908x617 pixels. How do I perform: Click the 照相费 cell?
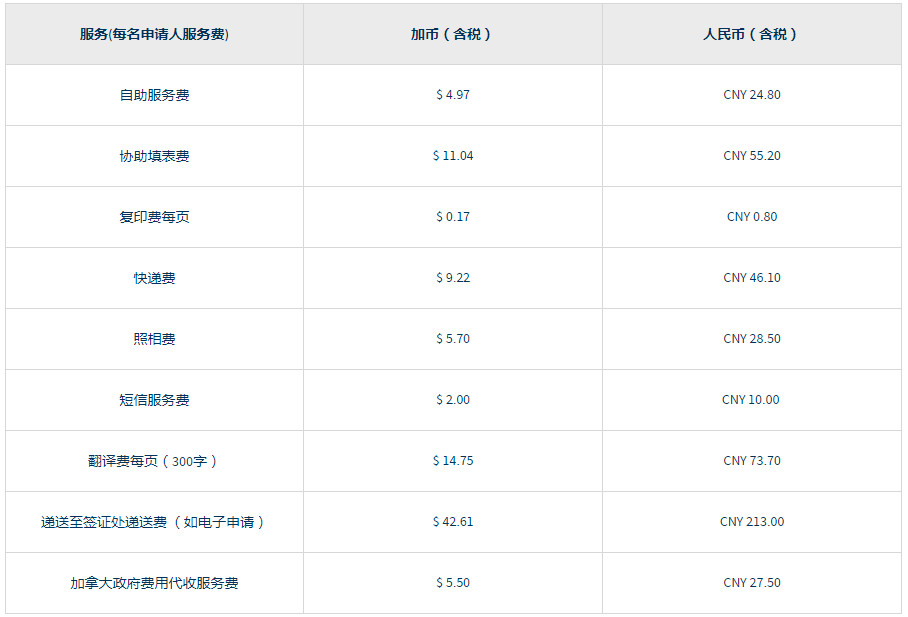pos(152,339)
